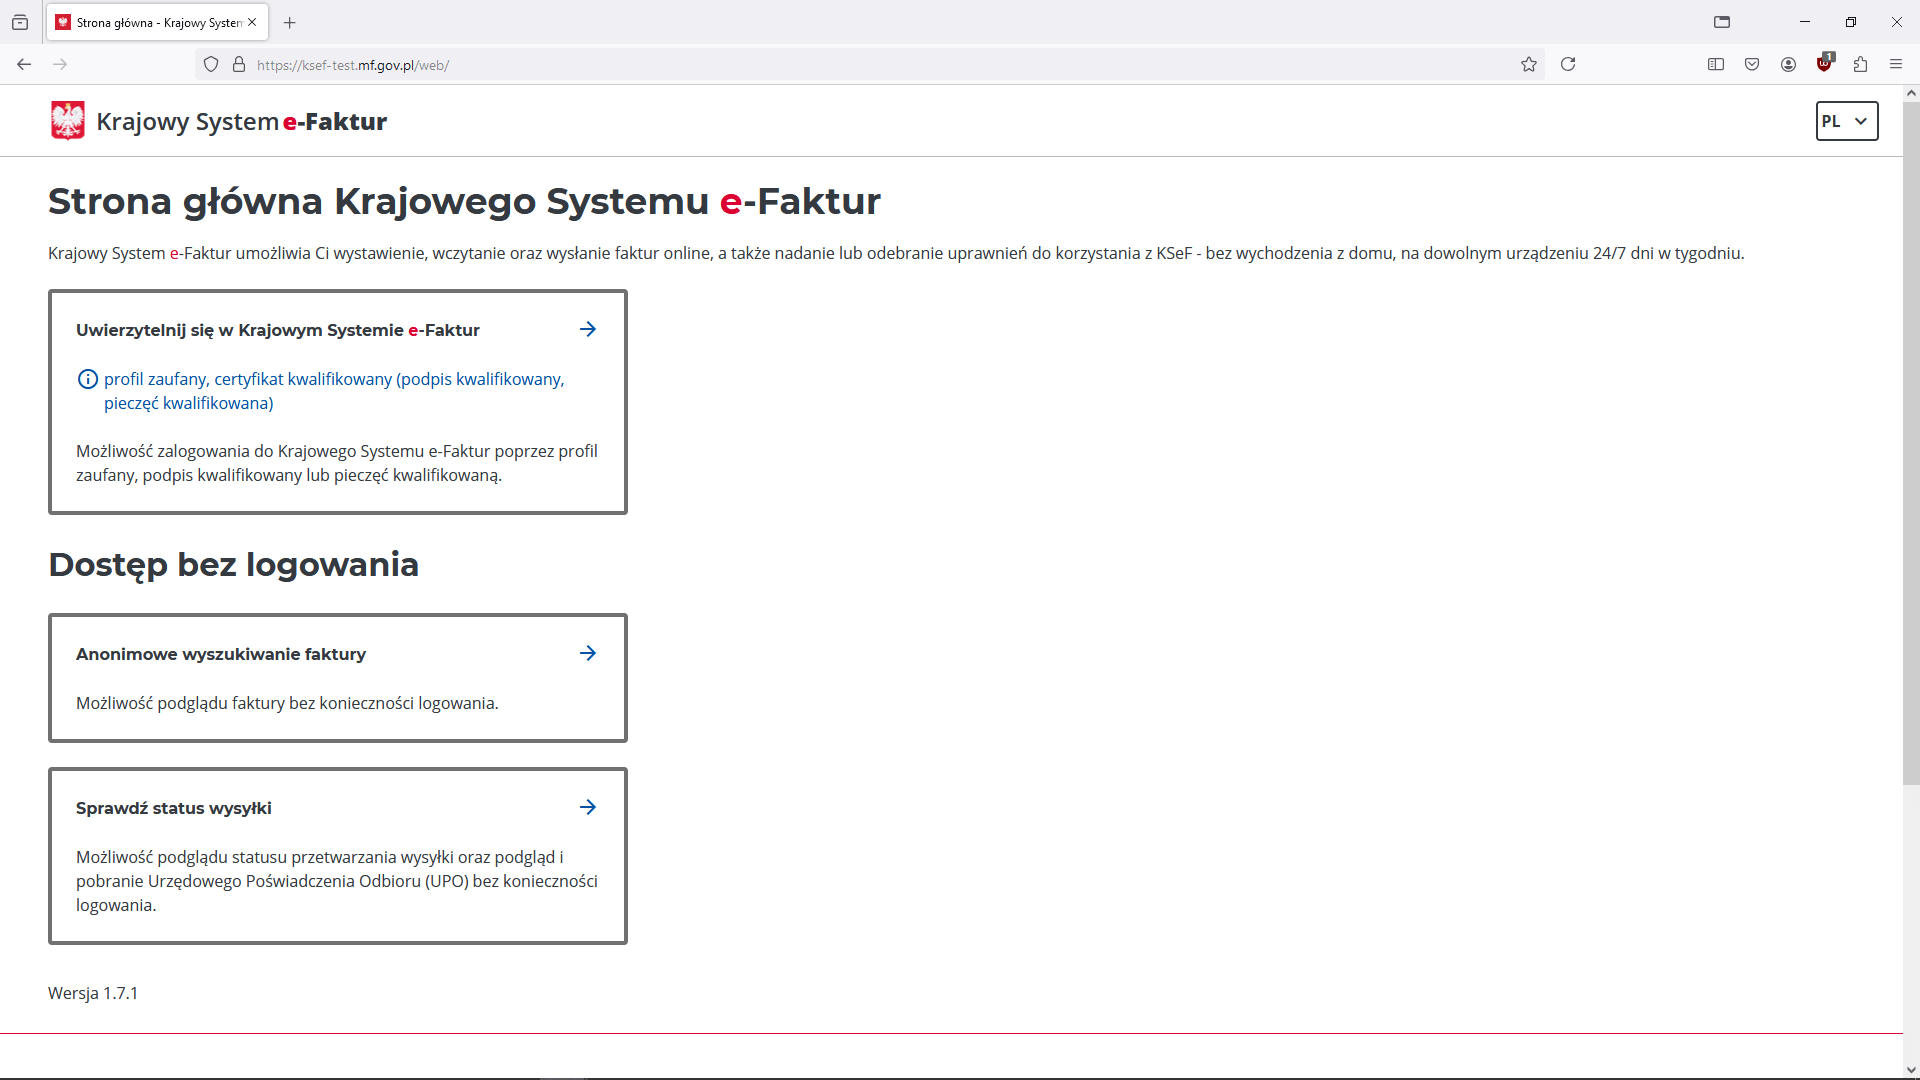Viewport: 1920px width, 1080px height.
Task: Open the extensions puzzle icon
Action: [x=1860, y=64]
